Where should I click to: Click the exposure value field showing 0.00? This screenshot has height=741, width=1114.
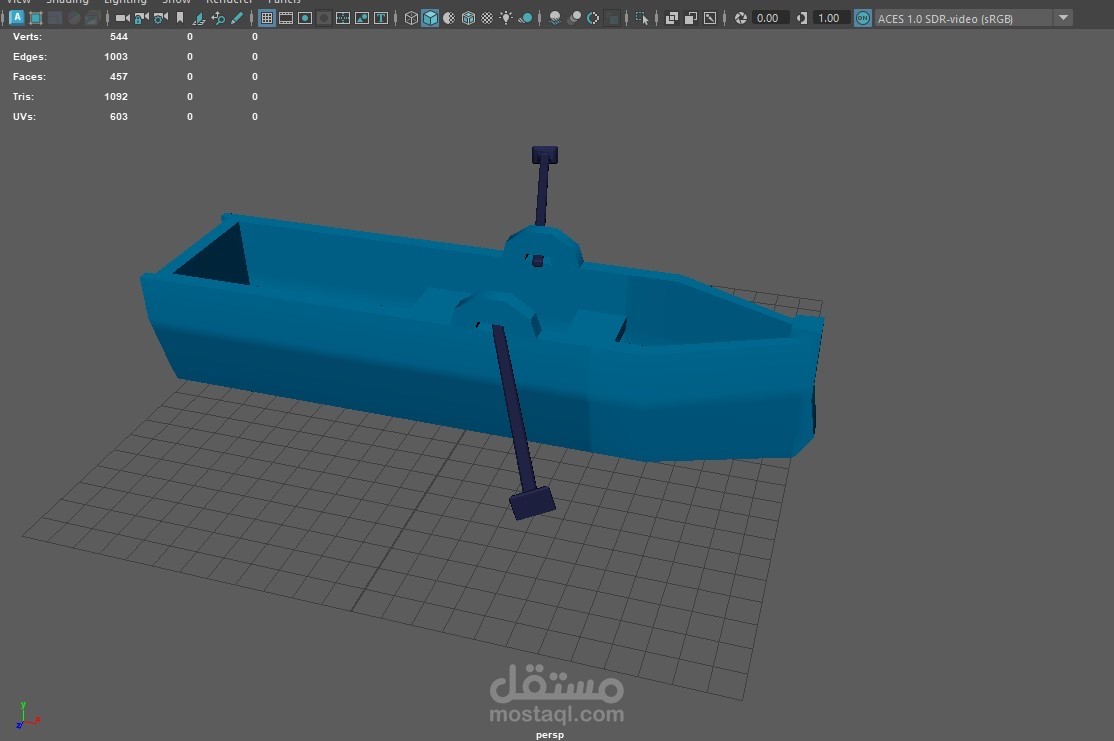[x=769, y=18]
